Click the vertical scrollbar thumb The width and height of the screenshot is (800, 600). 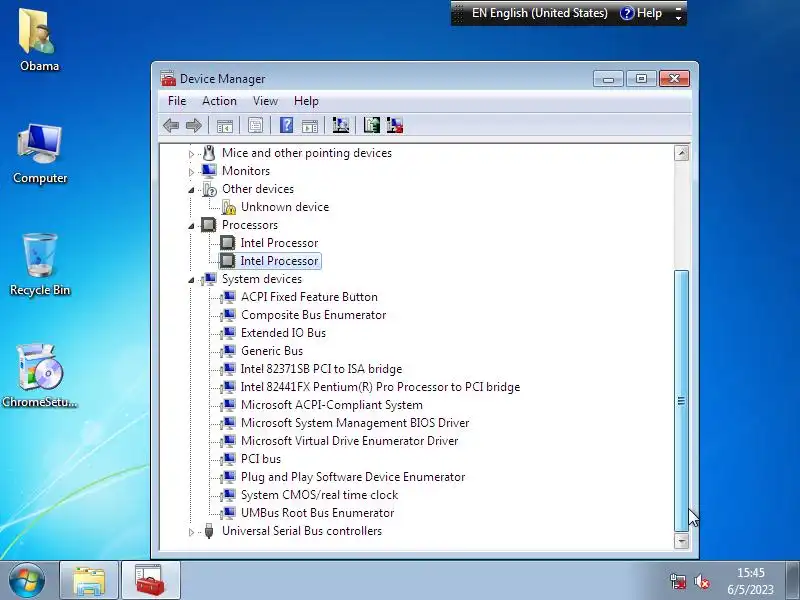[682, 401]
